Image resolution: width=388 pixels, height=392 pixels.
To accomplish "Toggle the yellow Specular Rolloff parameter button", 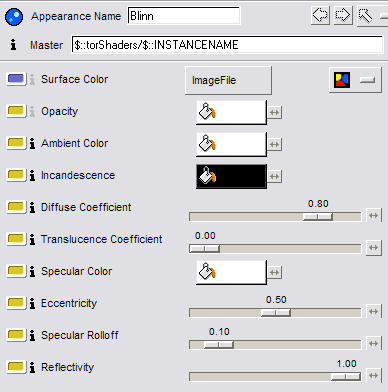I will pyautogui.click(x=16, y=335).
